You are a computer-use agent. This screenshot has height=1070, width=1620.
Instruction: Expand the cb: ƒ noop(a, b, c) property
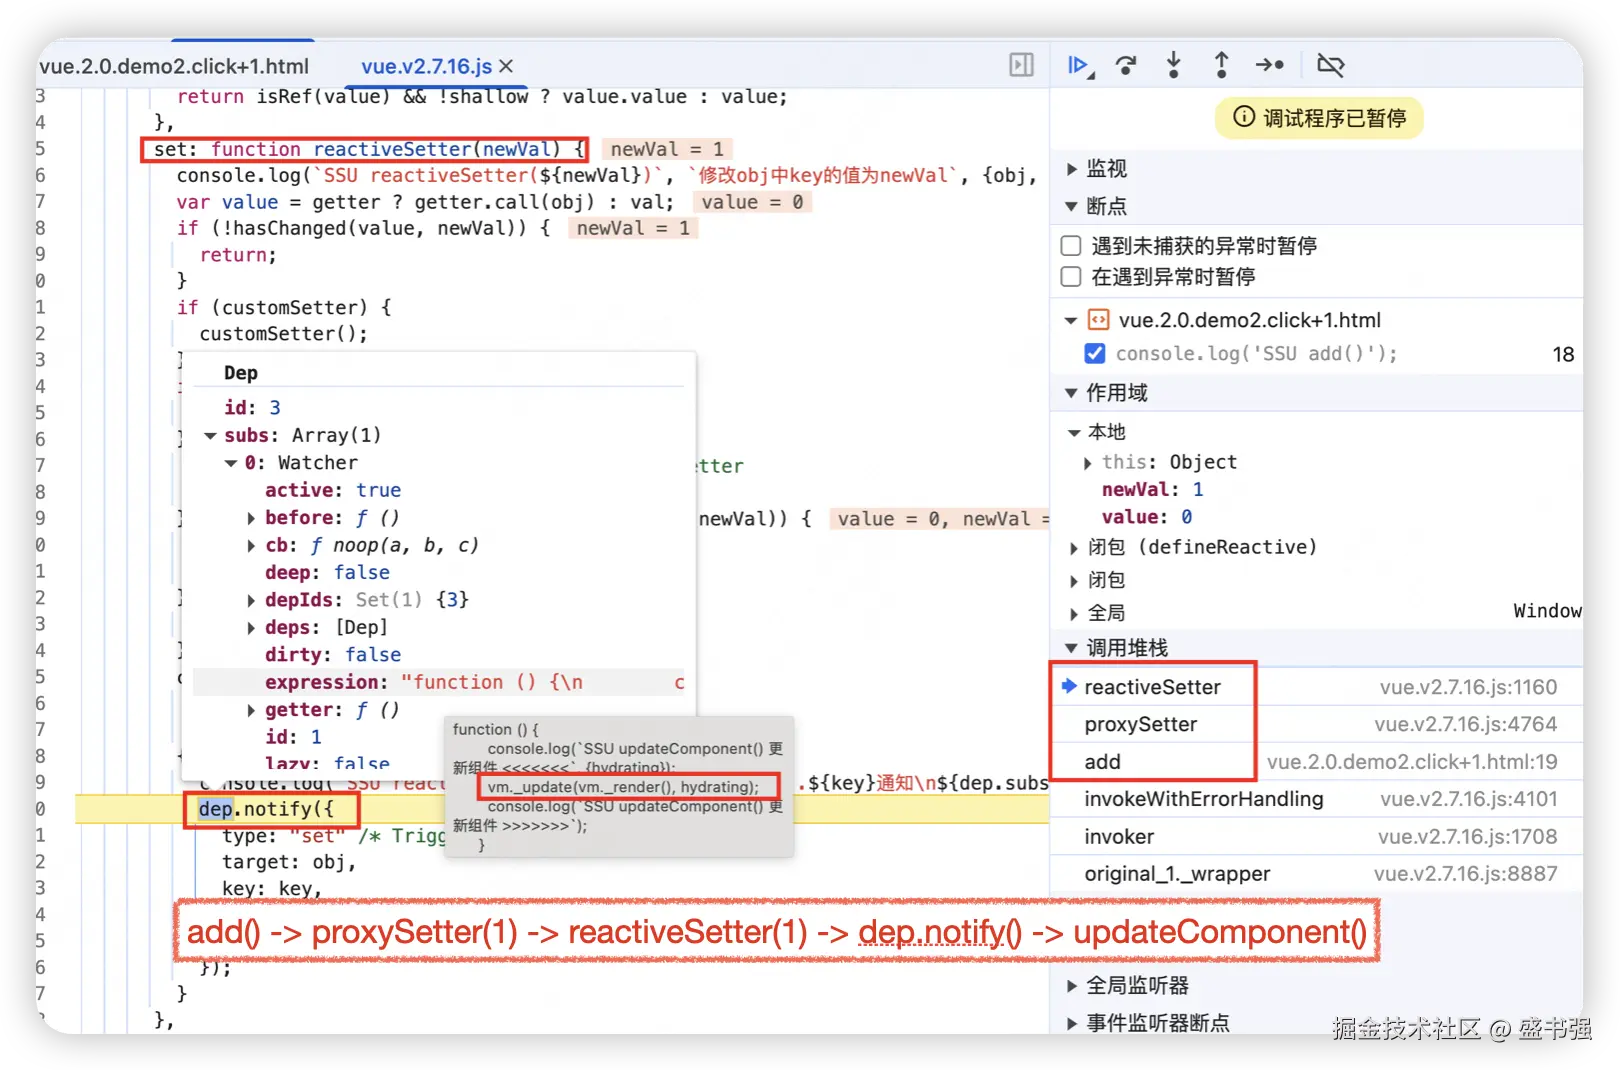(x=251, y=546)
